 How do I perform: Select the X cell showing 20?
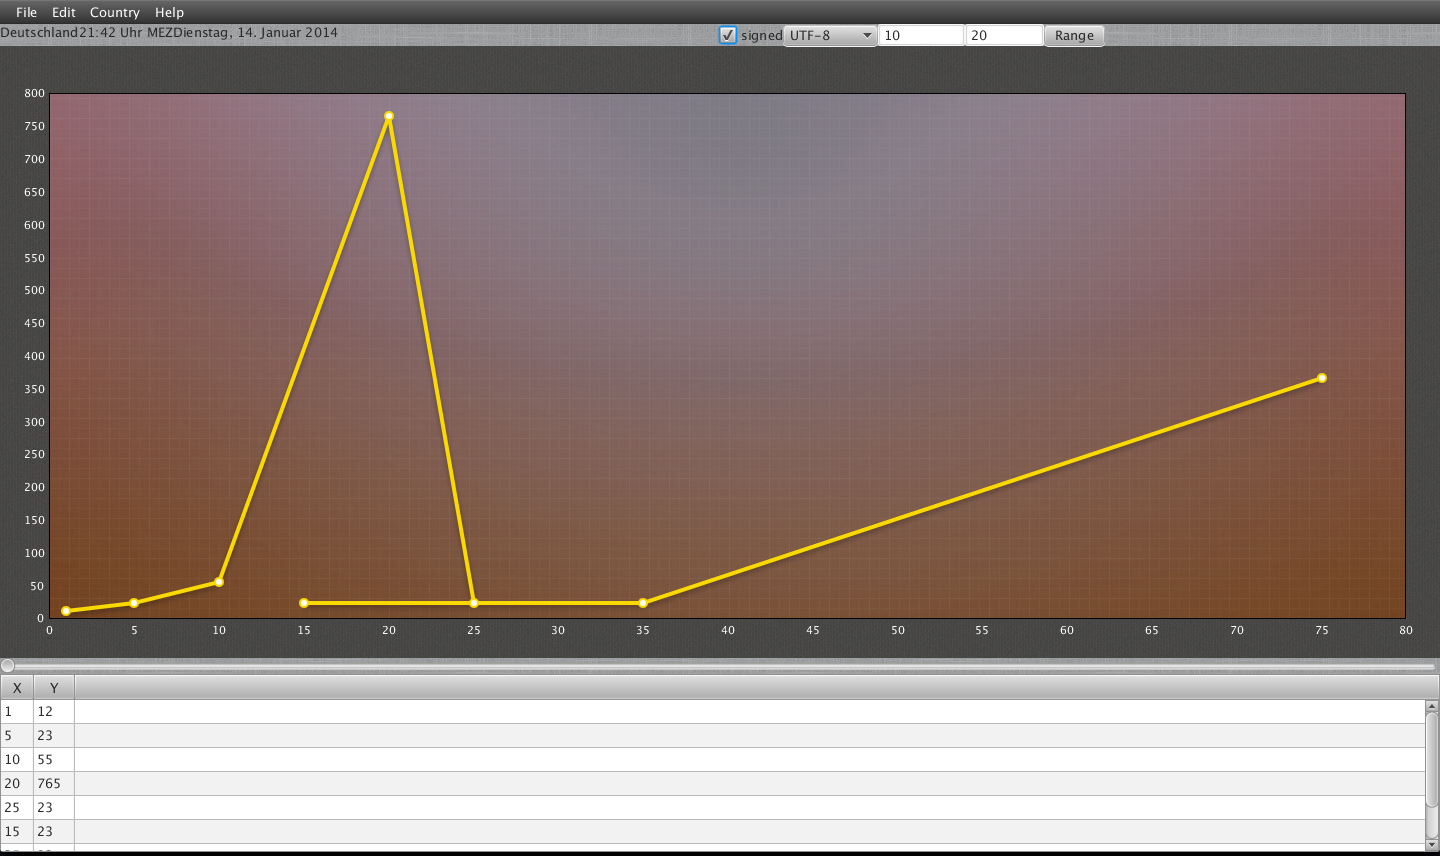17,783
